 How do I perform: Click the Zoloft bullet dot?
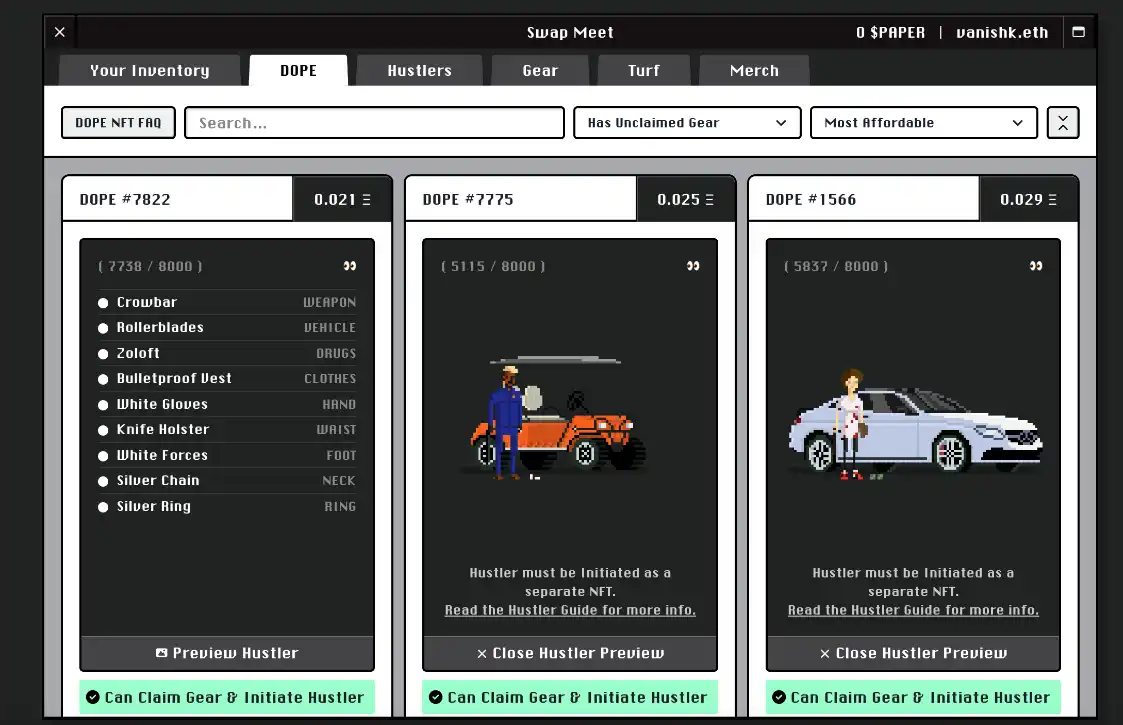[x=103, y=354]
